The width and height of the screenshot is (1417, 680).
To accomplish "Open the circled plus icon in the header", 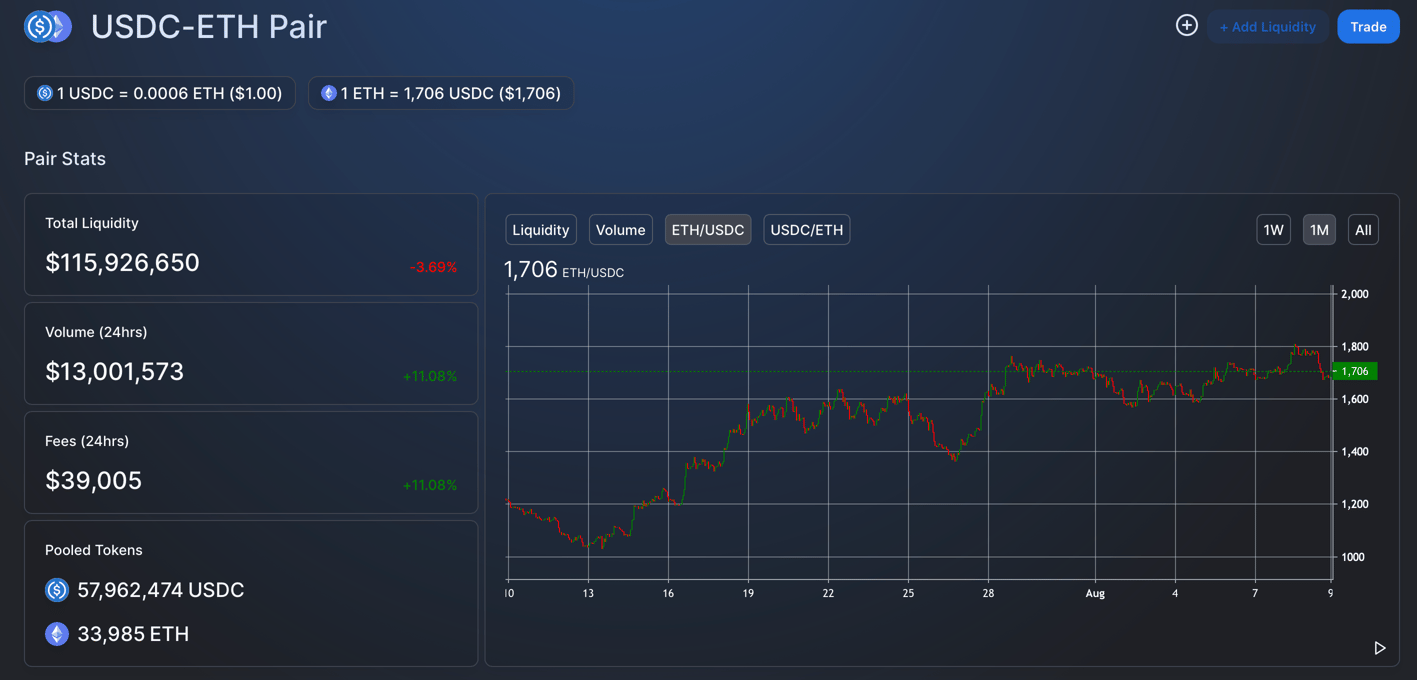I will (x=1186, y=26).
